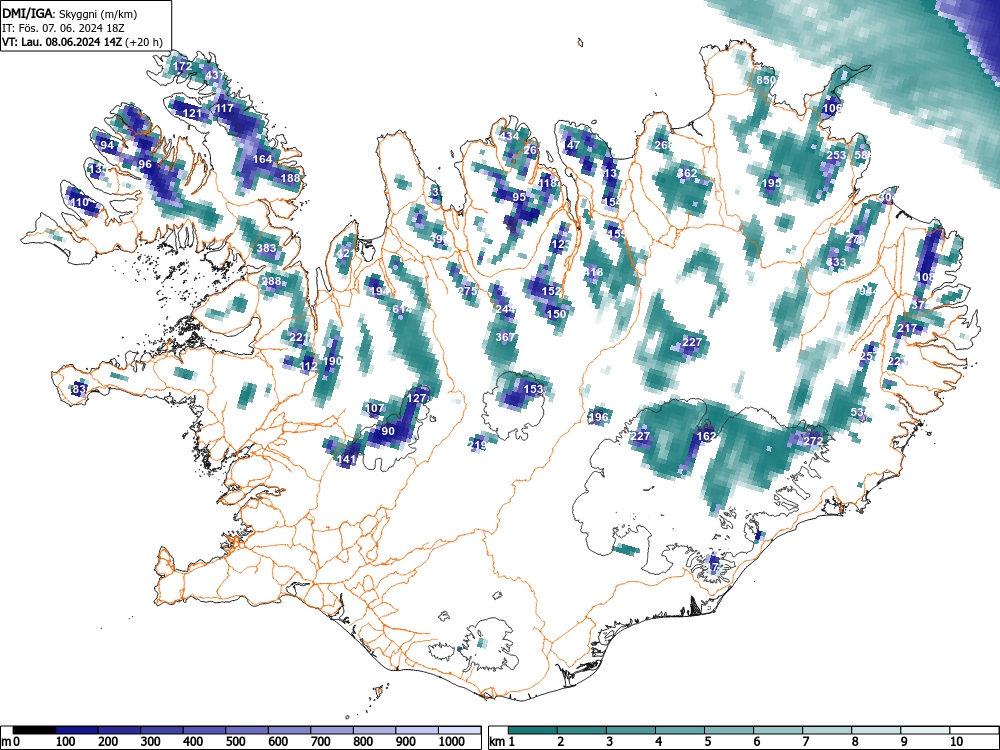This screenshot has width=1000, height=750.
Task: Click the visibility value '268' on the map
Action: 663,145
